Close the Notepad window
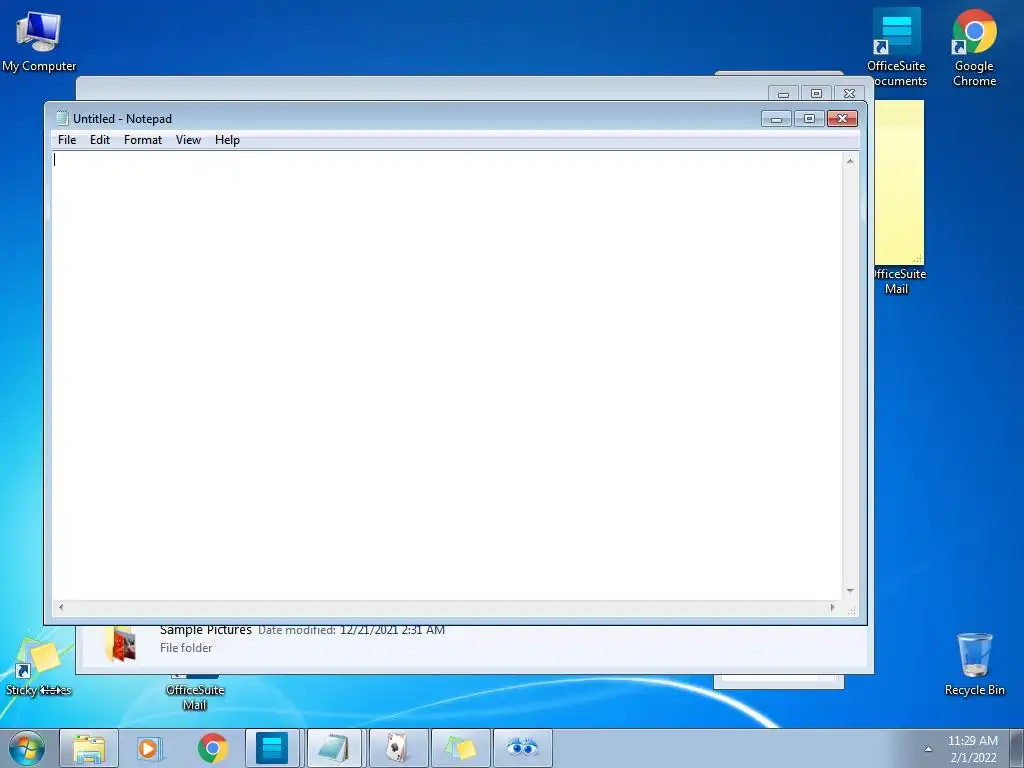The image size is (1024, 768). click(842, 119)
